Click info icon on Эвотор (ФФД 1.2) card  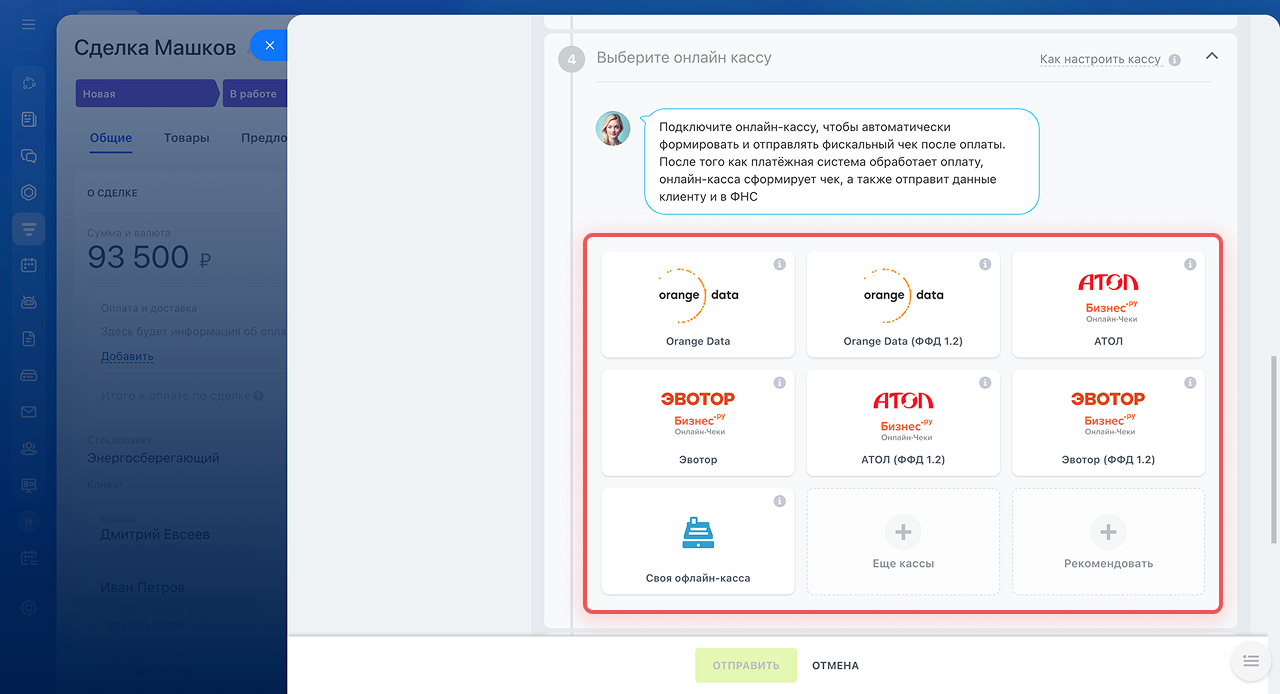[x=1190, y=383]
